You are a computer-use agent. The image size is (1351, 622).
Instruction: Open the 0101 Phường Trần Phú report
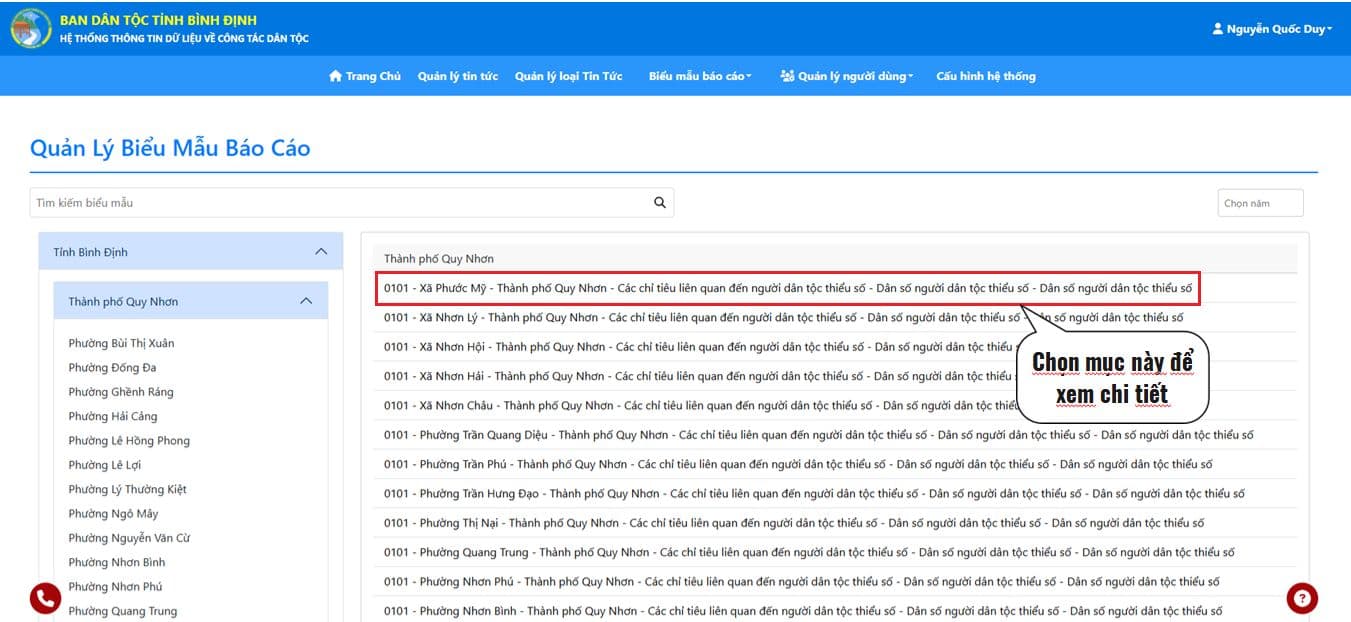[798, 464]
